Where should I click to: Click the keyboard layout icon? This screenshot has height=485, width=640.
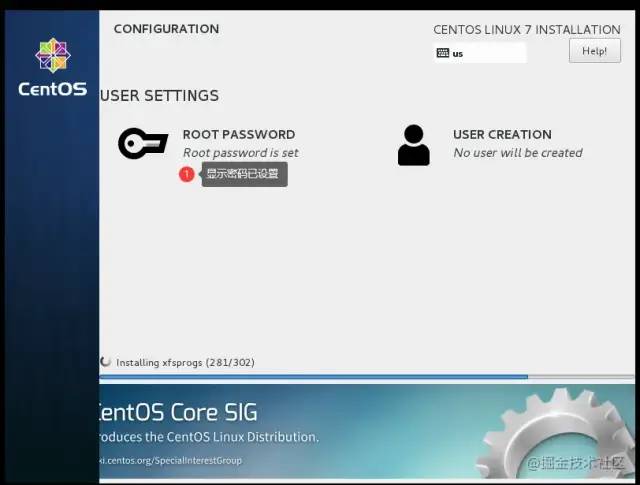(442, 53)
